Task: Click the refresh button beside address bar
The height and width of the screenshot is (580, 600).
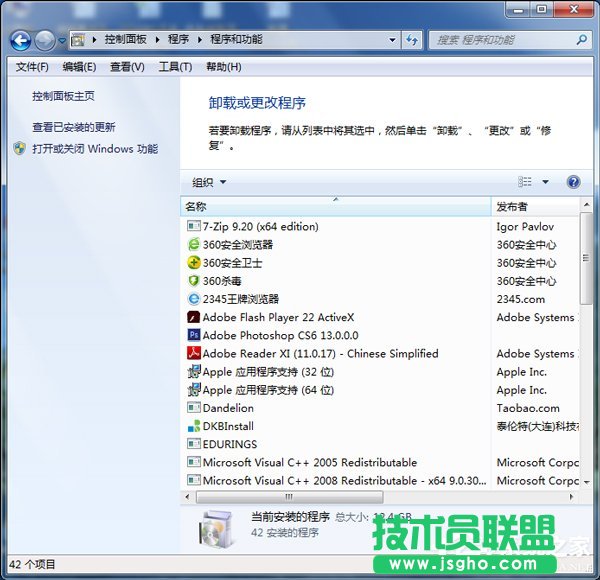Action: pyautogui.click(x=412, y=40)
